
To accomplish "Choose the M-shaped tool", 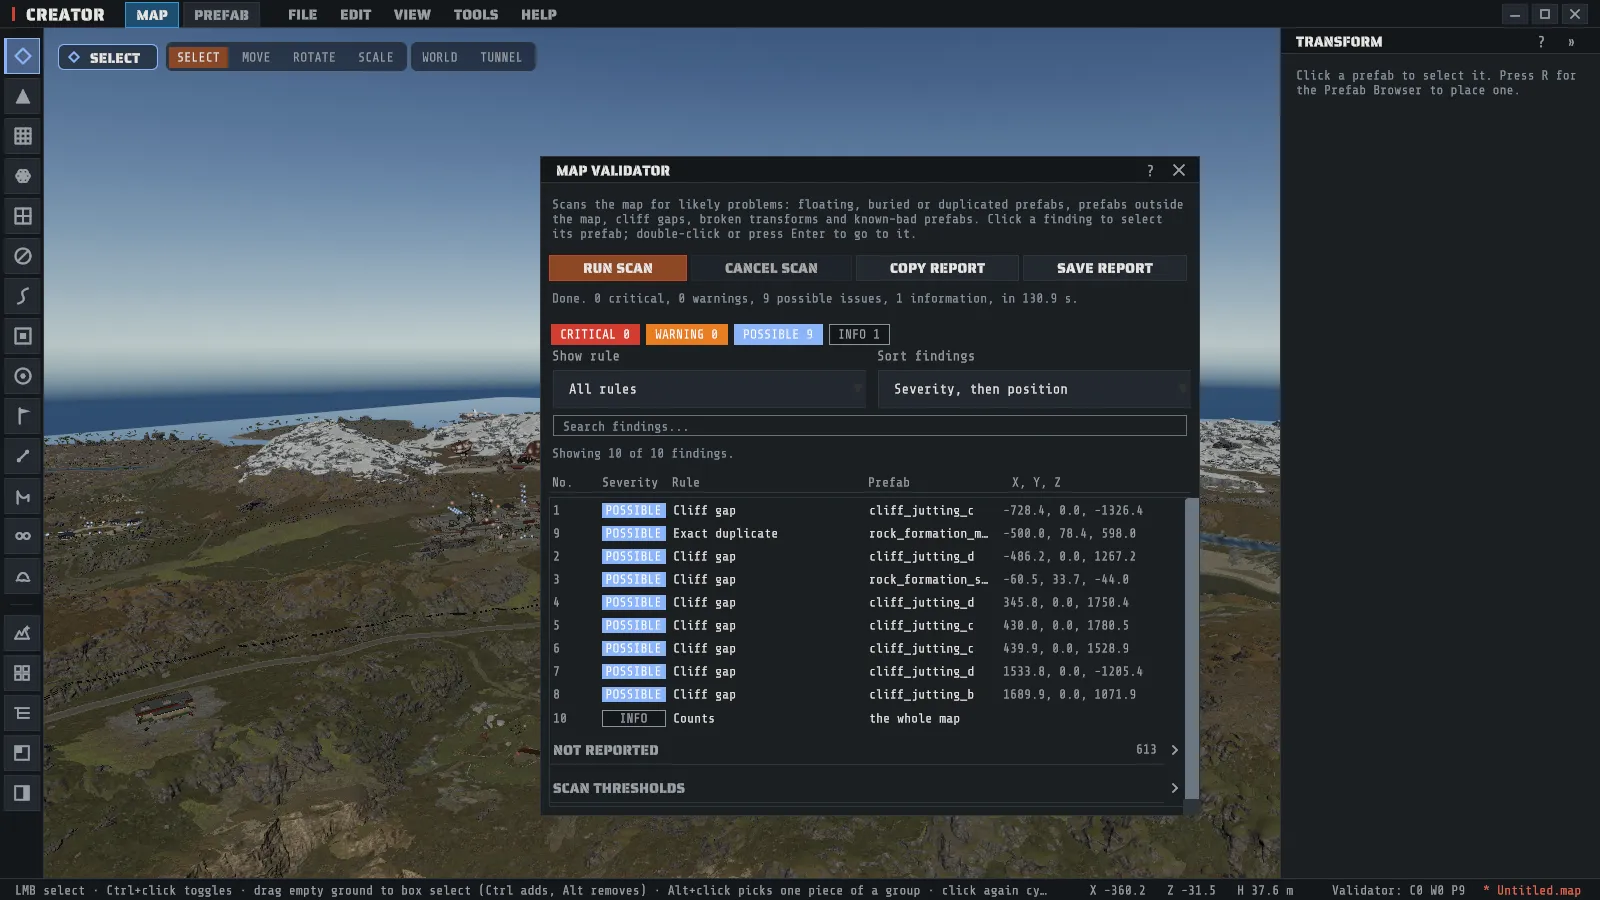I will [22, 496].
